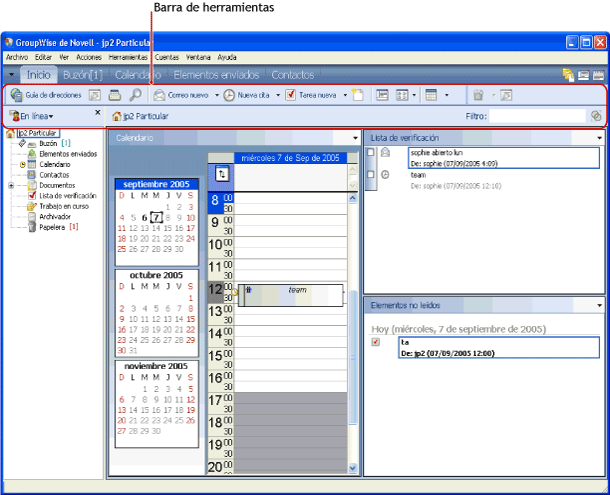610x495 pixels.
Task: Click the magnifying glass search icon
Action: [x=135, y=95]
